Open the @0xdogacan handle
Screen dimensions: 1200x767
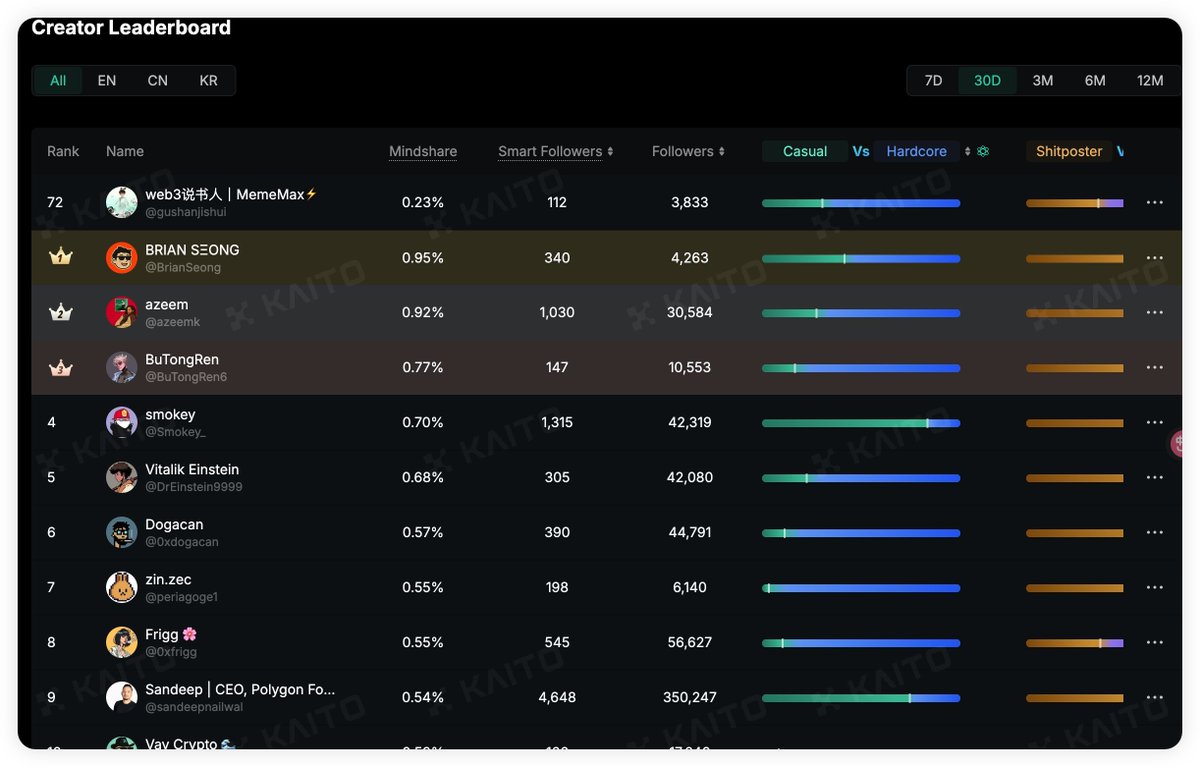182,543
